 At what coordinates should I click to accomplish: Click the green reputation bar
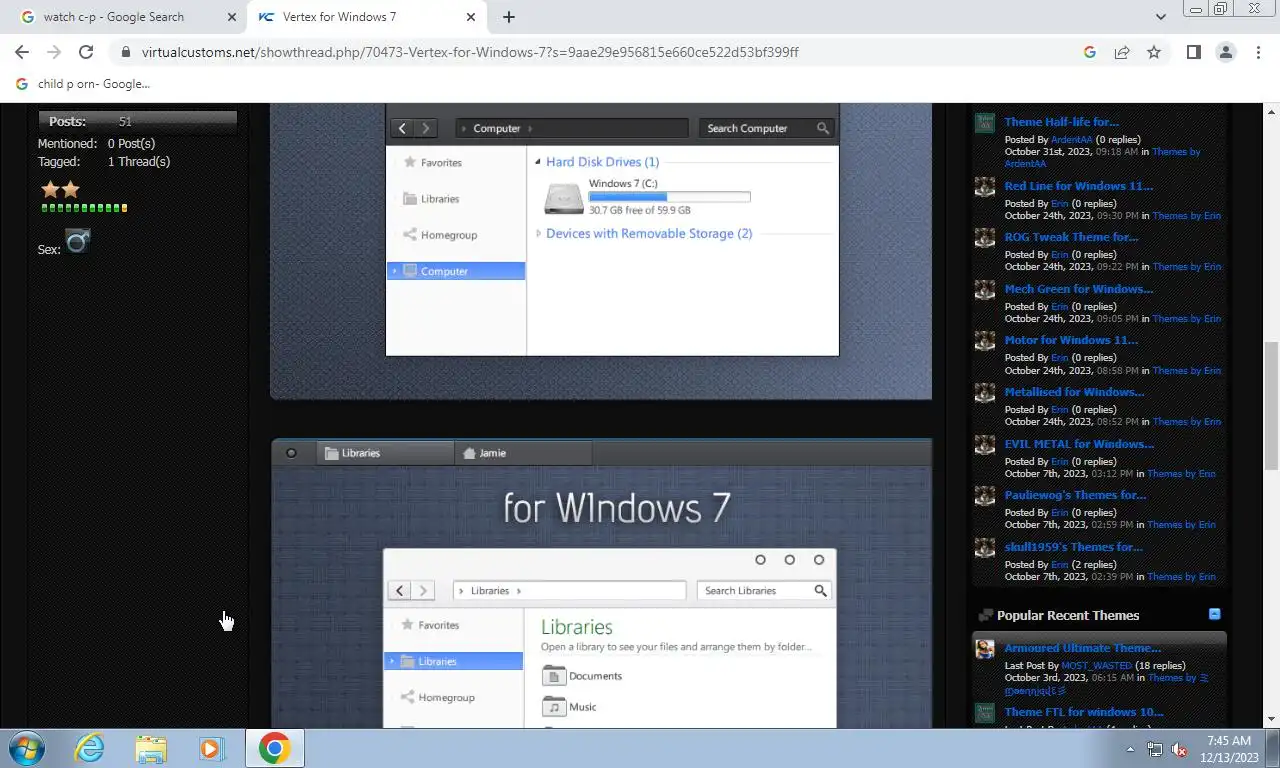pos(85,208)
